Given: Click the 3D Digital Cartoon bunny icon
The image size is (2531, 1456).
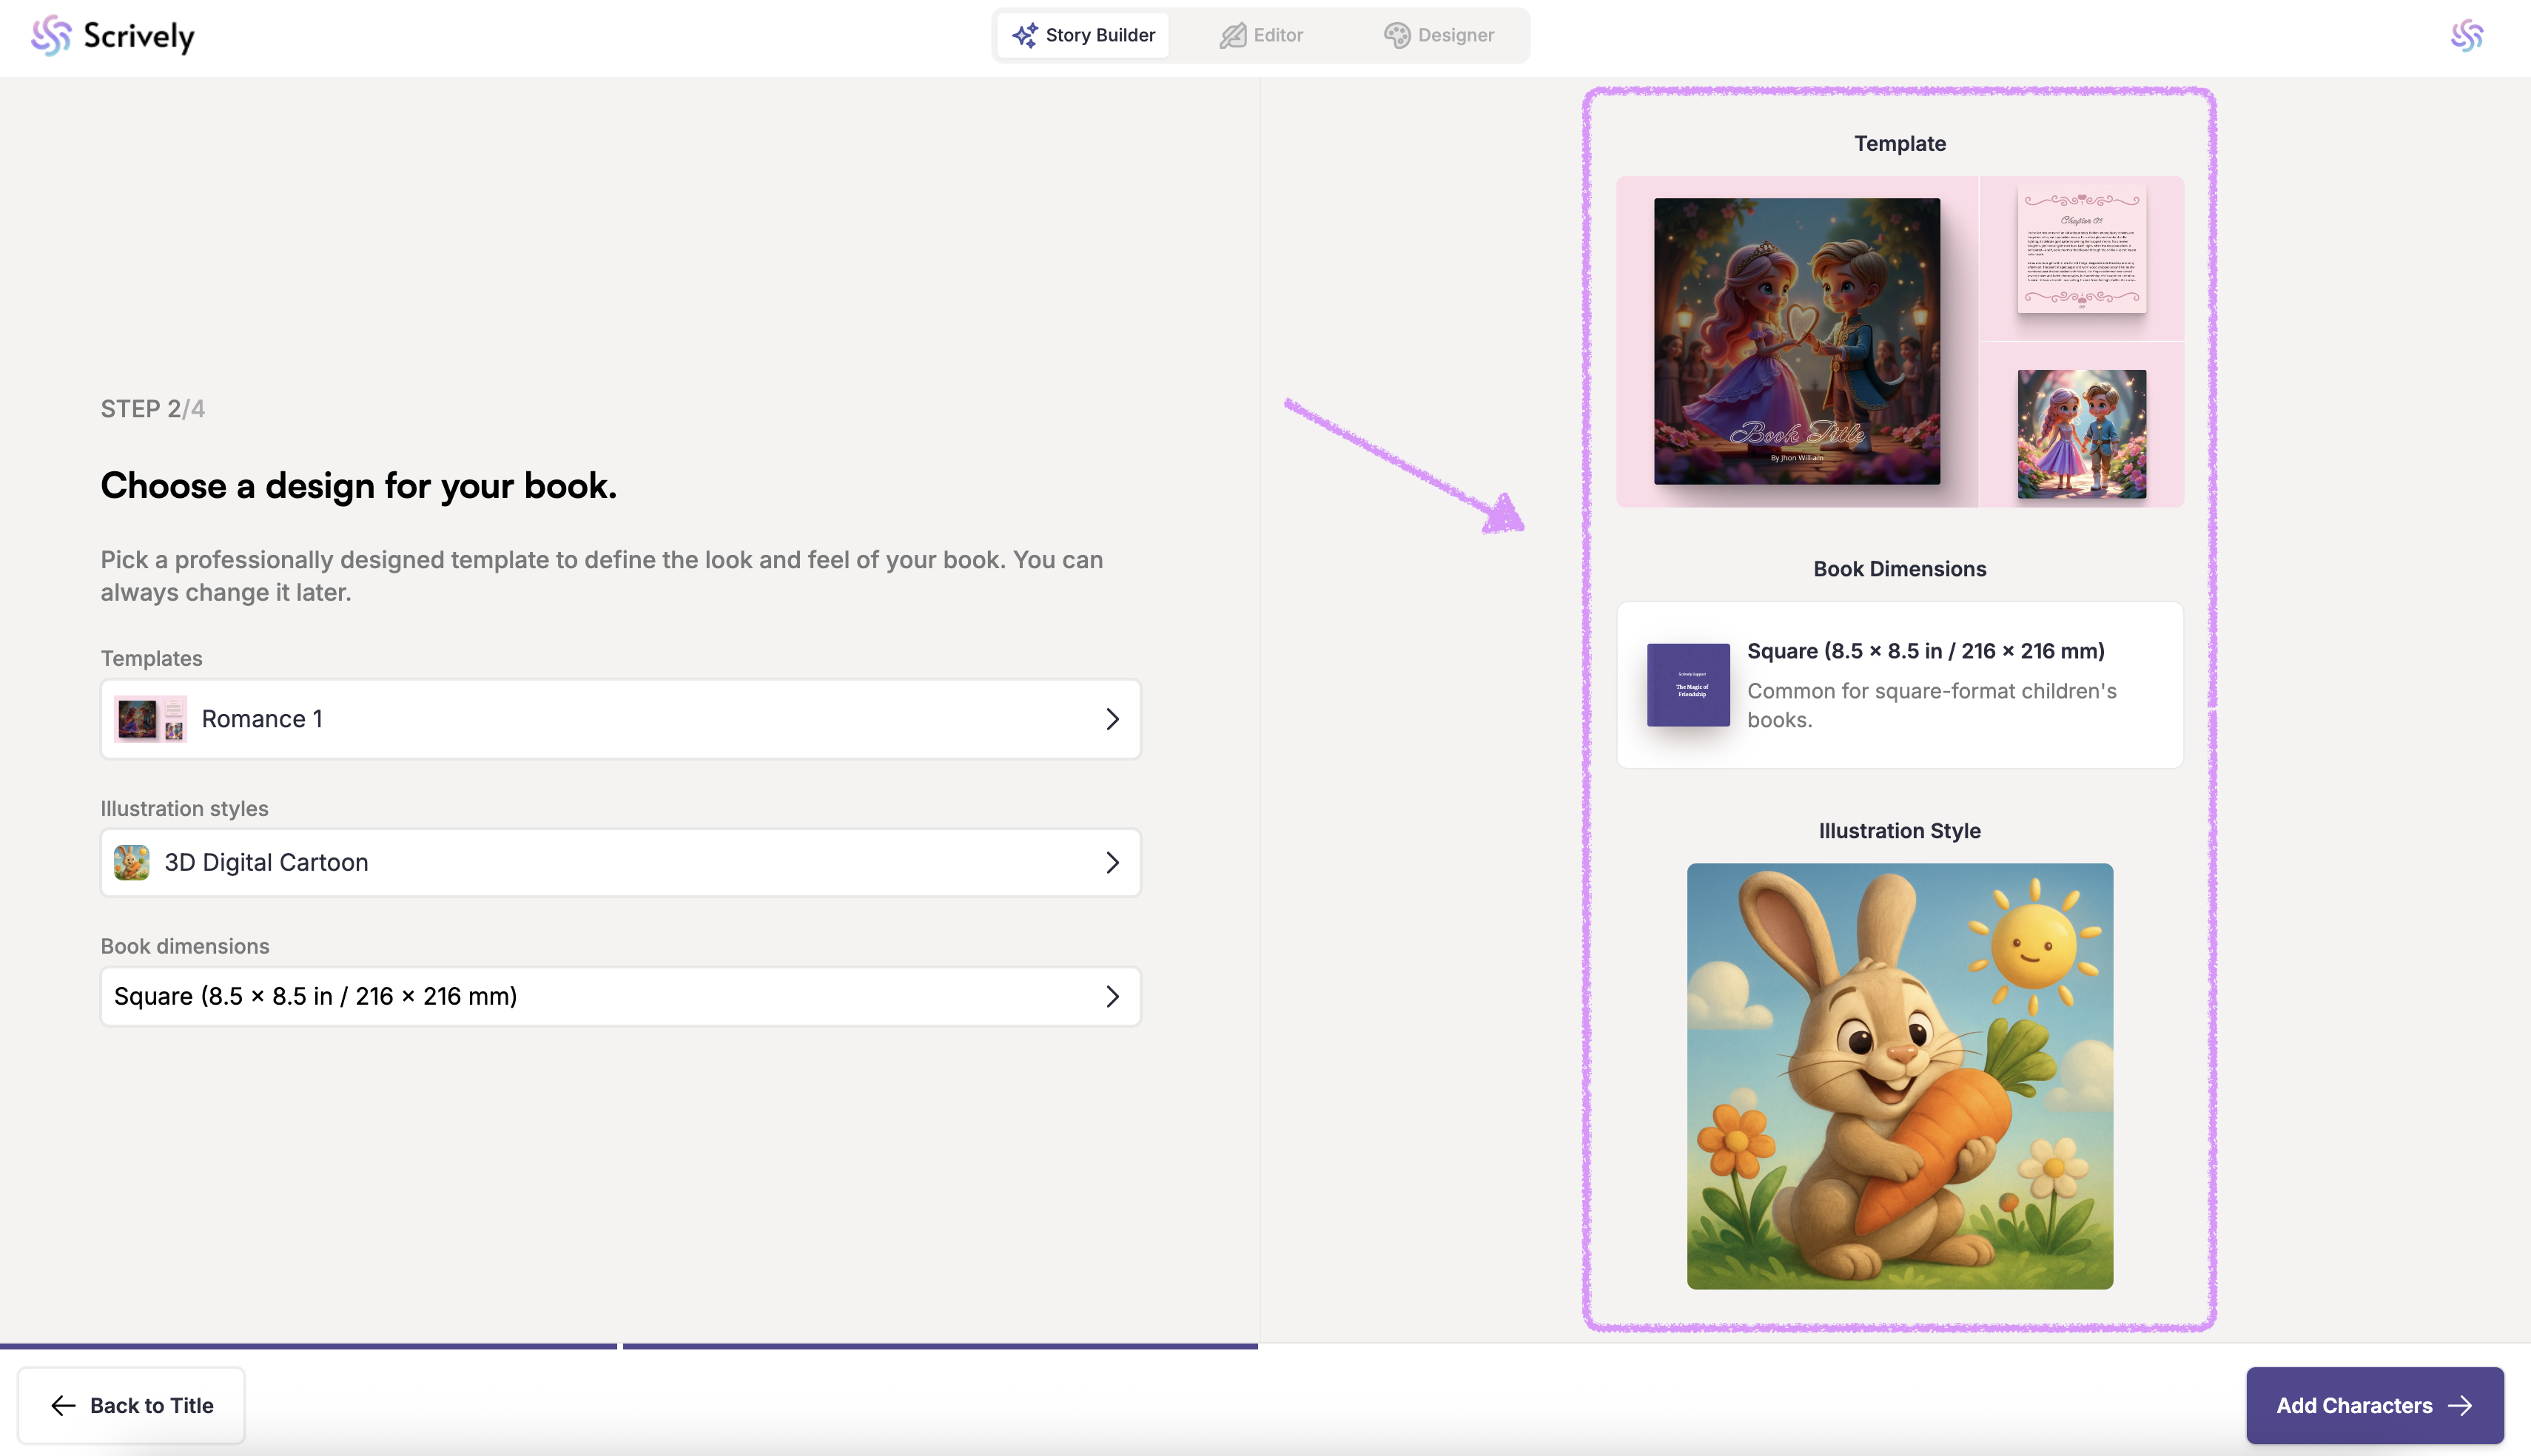Looking at the screenshot, I should tap(131, 862).
